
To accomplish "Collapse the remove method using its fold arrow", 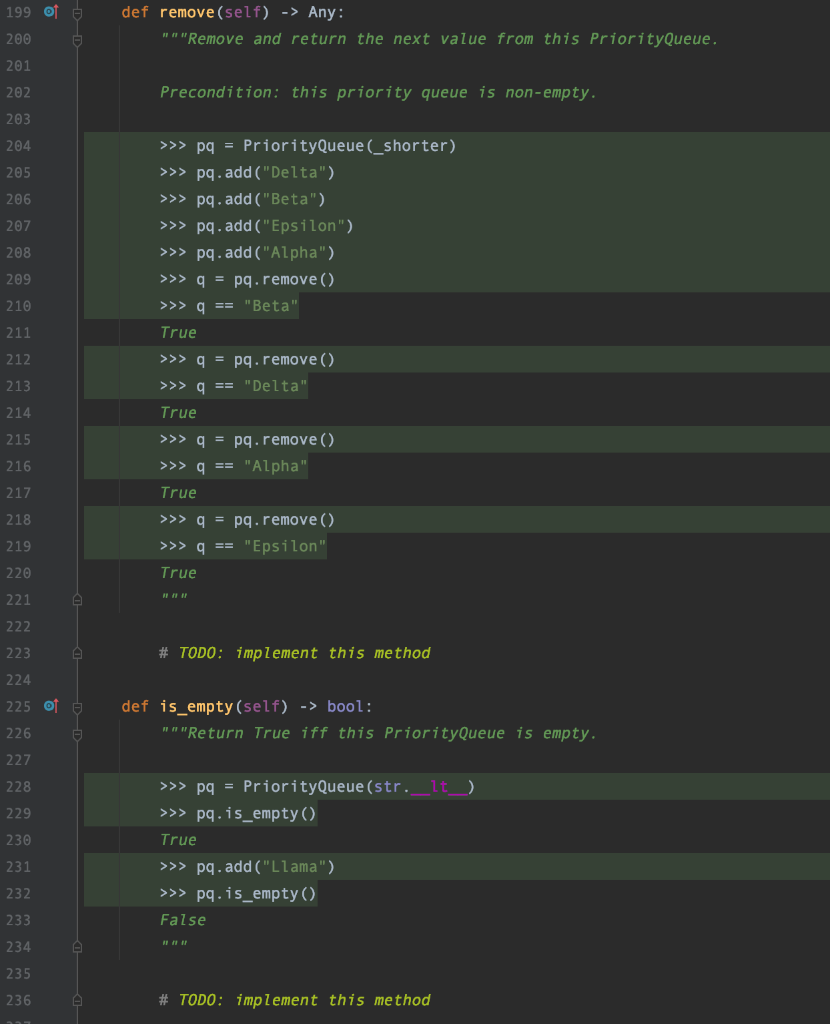I will [80, 12].
